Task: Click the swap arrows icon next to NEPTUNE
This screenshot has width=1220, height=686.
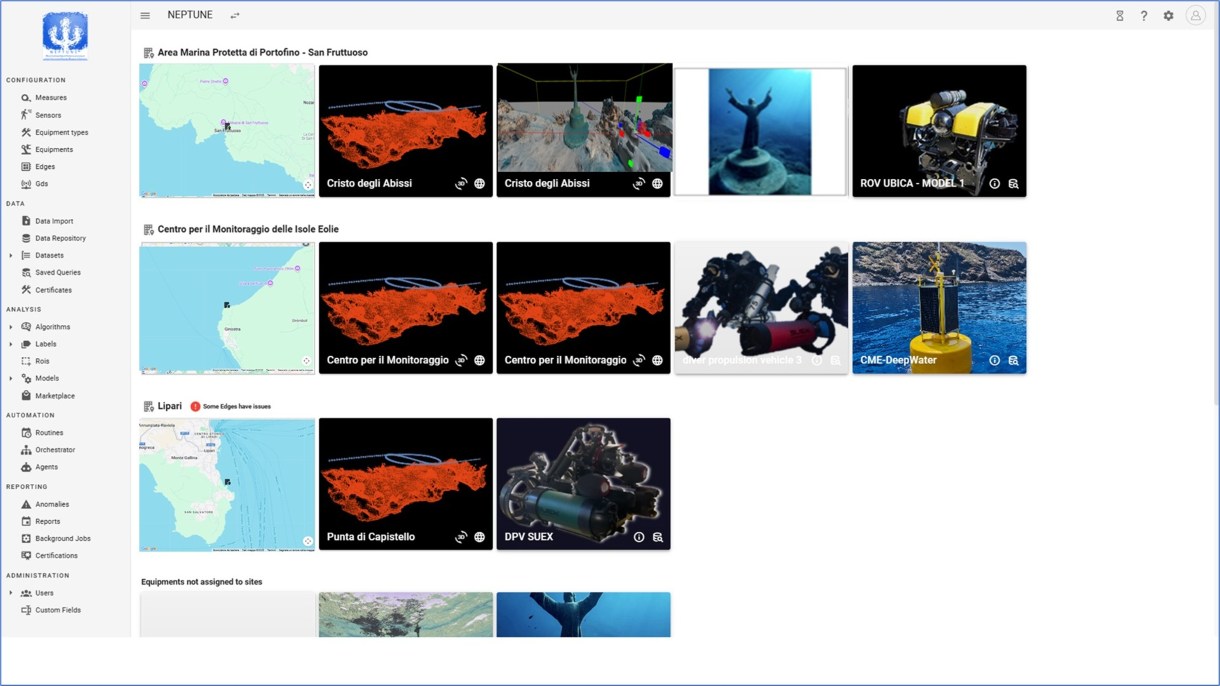Action: 235,16
